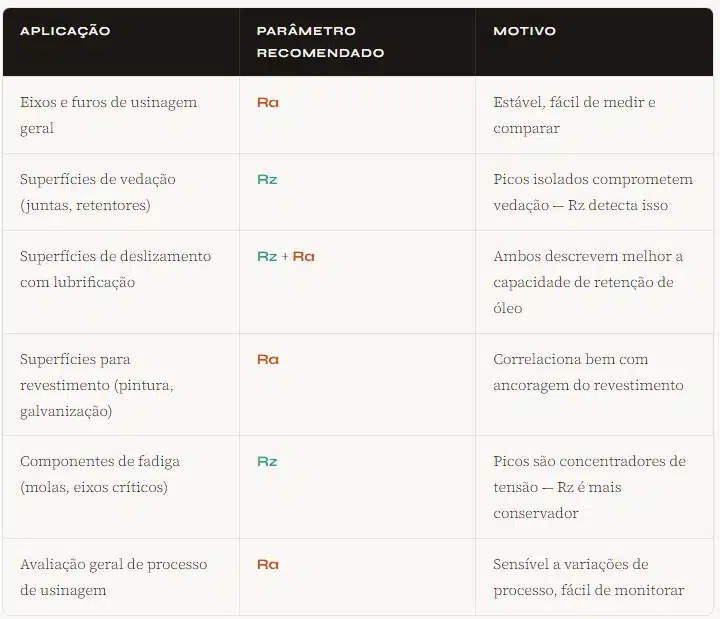Click the 'Sensível a variações de processo' text
The image size is (720, 619).
[588, 577]
